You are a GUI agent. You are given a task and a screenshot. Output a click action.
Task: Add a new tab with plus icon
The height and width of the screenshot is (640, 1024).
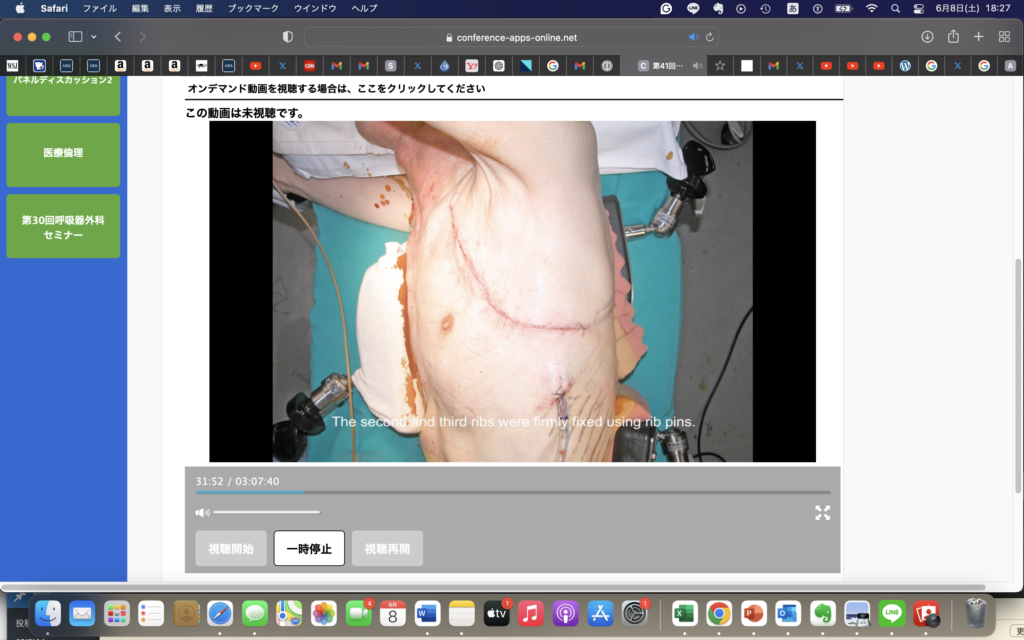tap(979, 37)
